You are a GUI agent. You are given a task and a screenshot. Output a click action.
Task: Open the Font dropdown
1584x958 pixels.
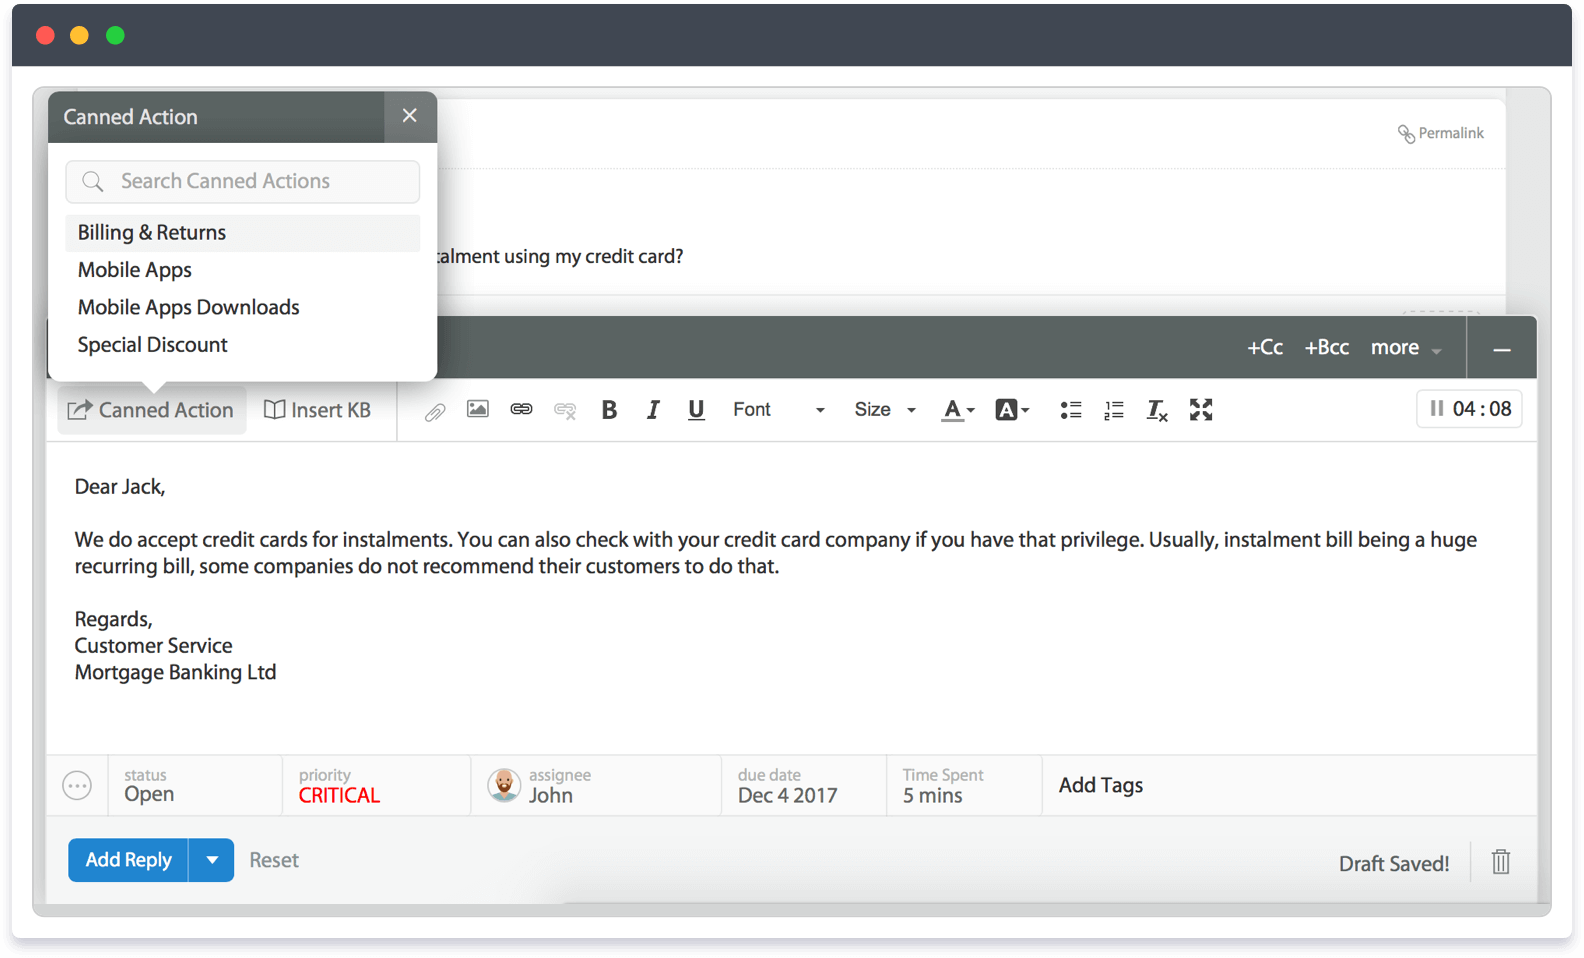tap(778, 410)
